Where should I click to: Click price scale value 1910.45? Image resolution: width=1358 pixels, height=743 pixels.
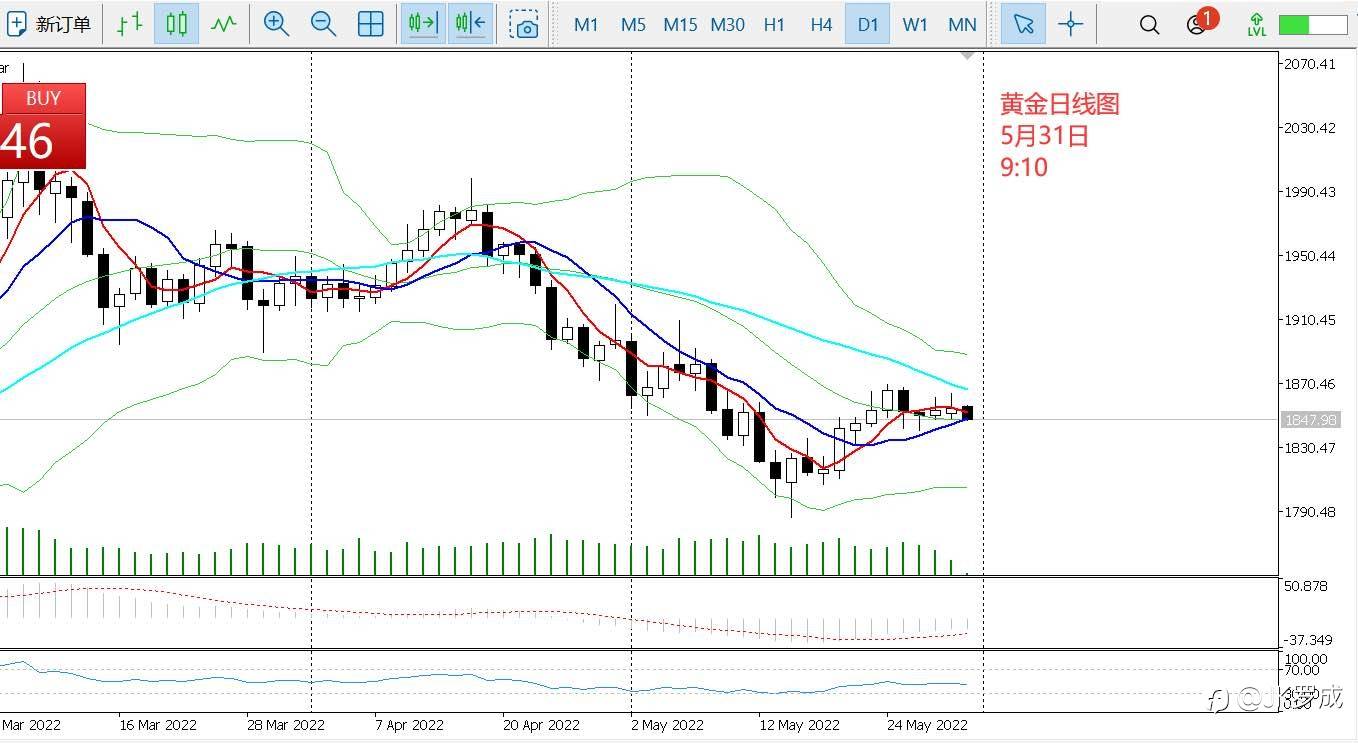1310,320
